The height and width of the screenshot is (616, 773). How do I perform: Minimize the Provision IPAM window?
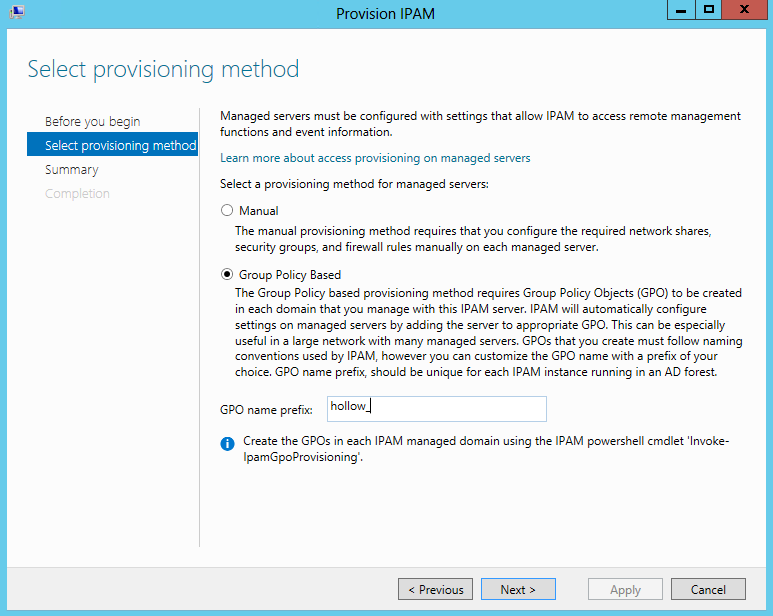click(x=680, y=11)
